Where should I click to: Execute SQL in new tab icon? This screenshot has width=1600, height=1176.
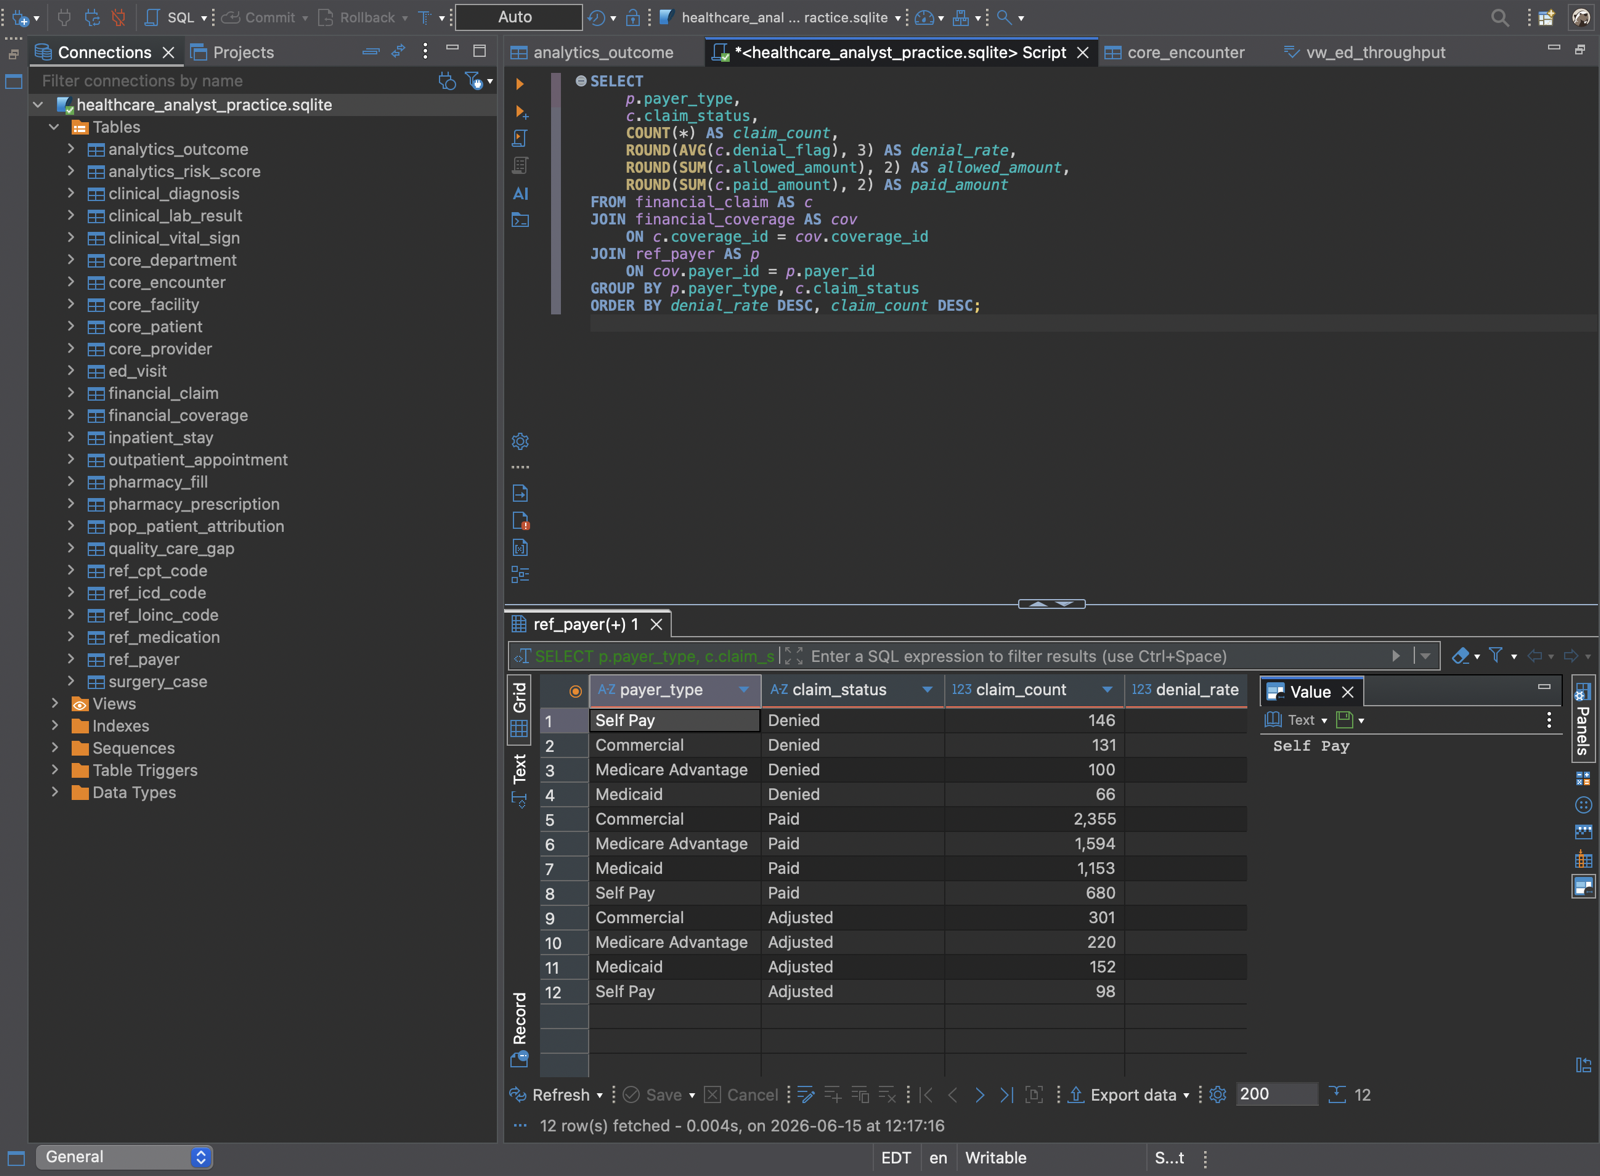pyautogui.click(x=520, y=111)
